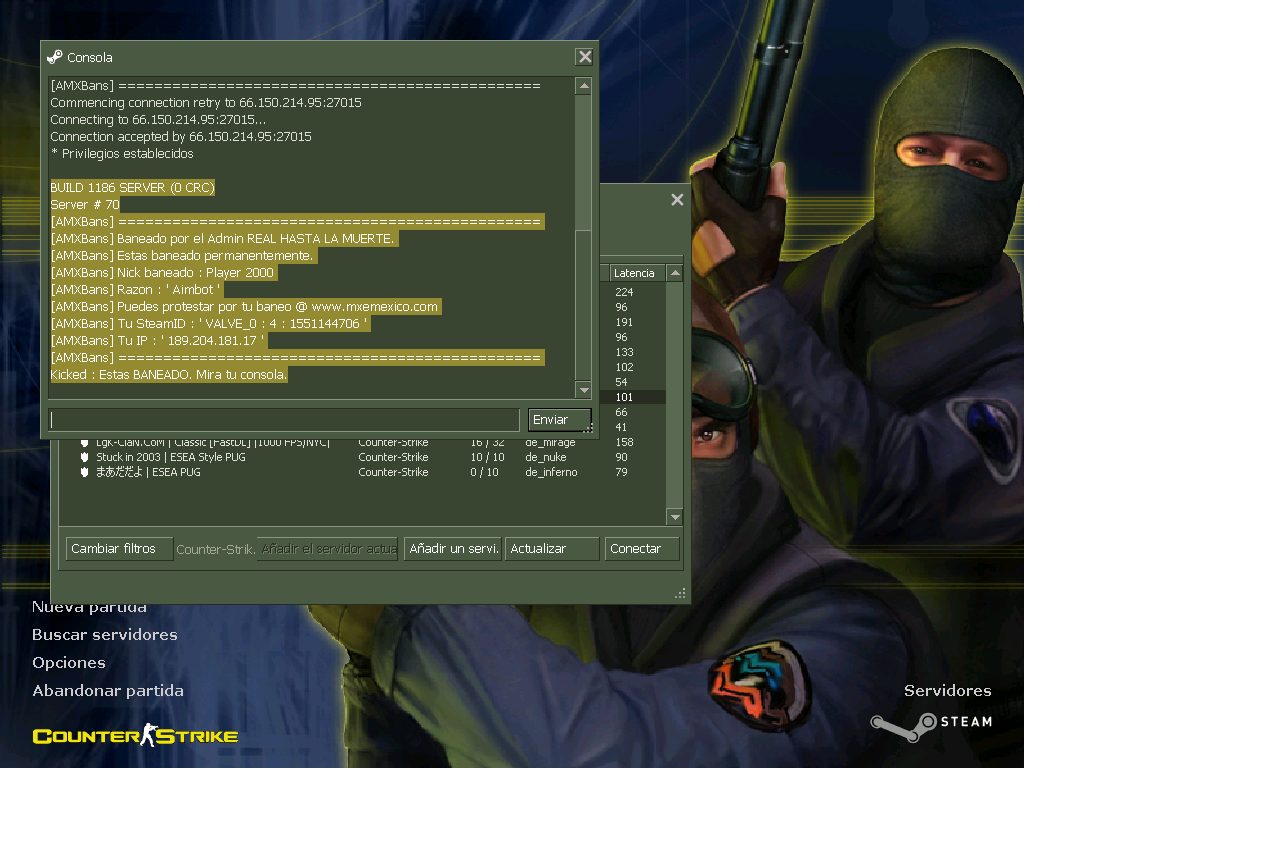Click the Steam icon in Consola title bar
This screenshot has width=1283, height=848.
click(54, 57)
